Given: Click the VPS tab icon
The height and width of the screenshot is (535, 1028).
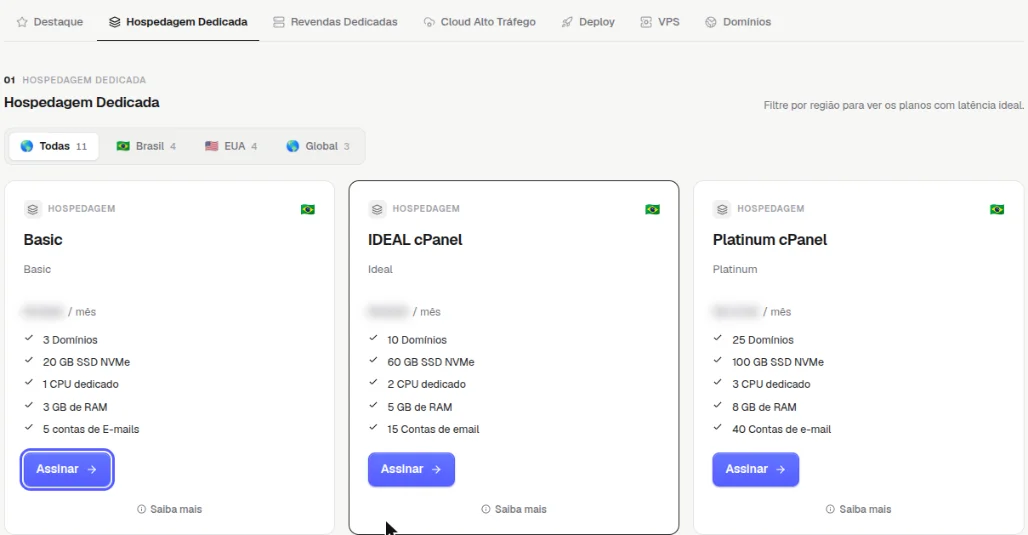Looking at the screenshot, I should (646, 22).
